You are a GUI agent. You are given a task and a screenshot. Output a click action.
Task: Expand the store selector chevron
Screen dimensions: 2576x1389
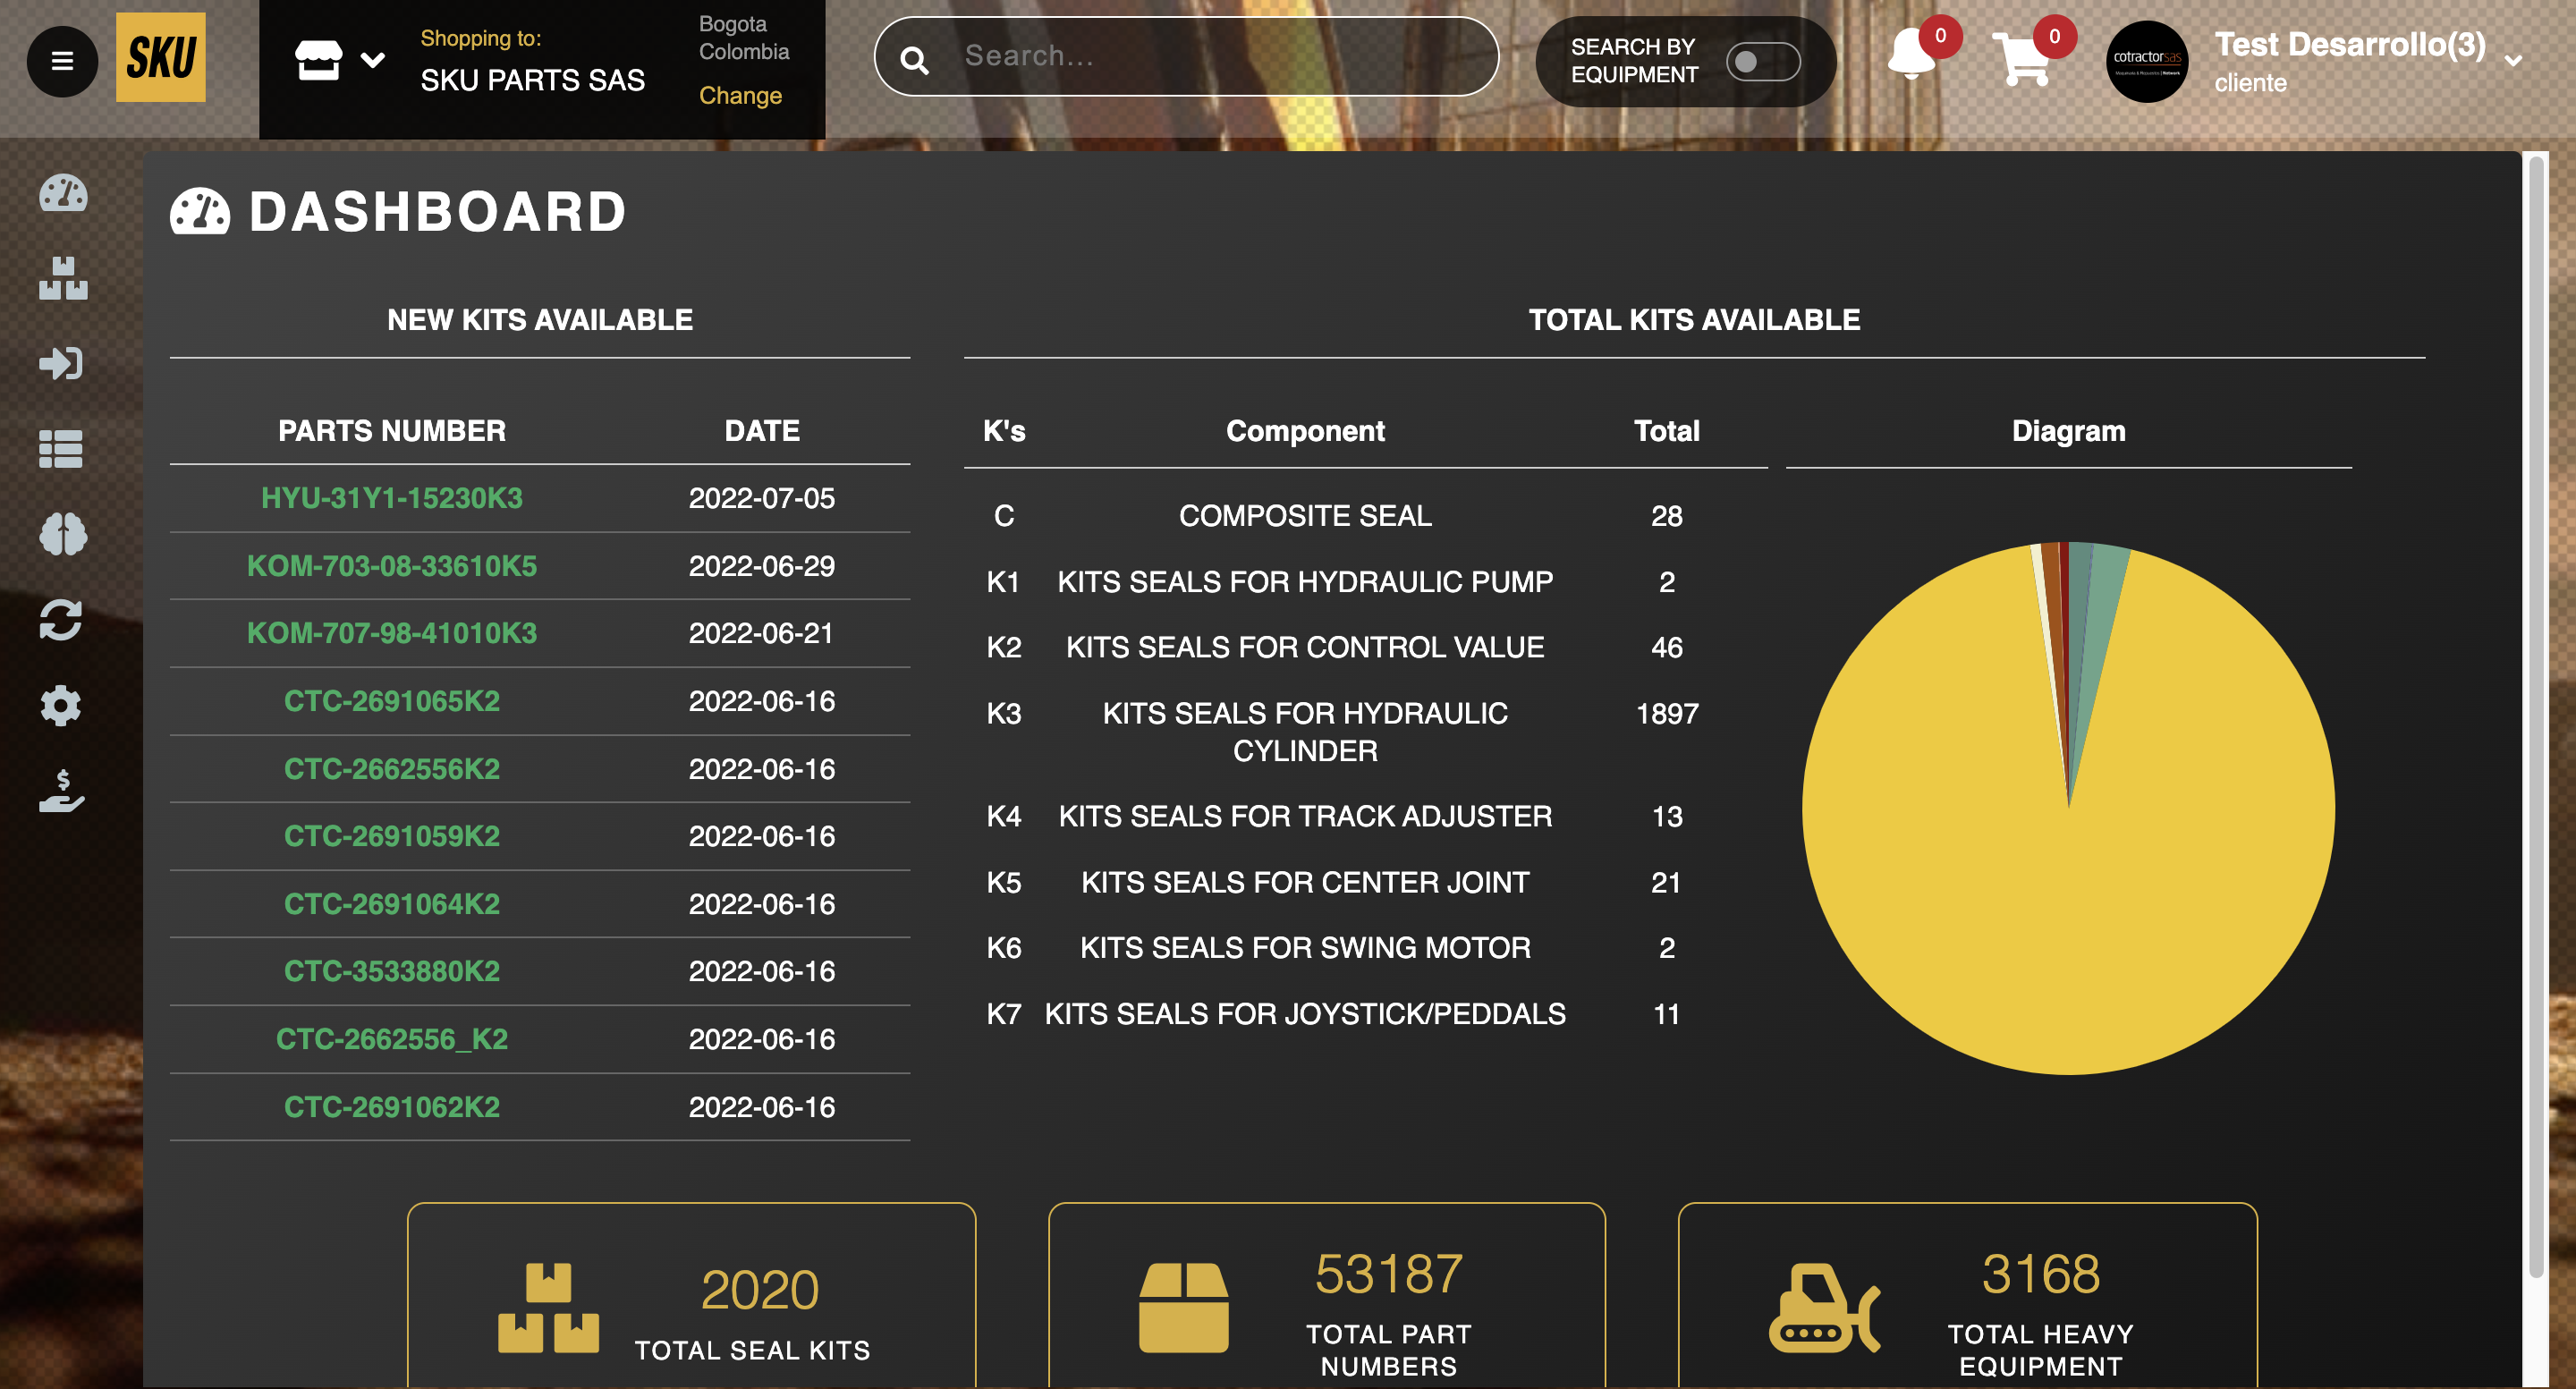point(372,60)
